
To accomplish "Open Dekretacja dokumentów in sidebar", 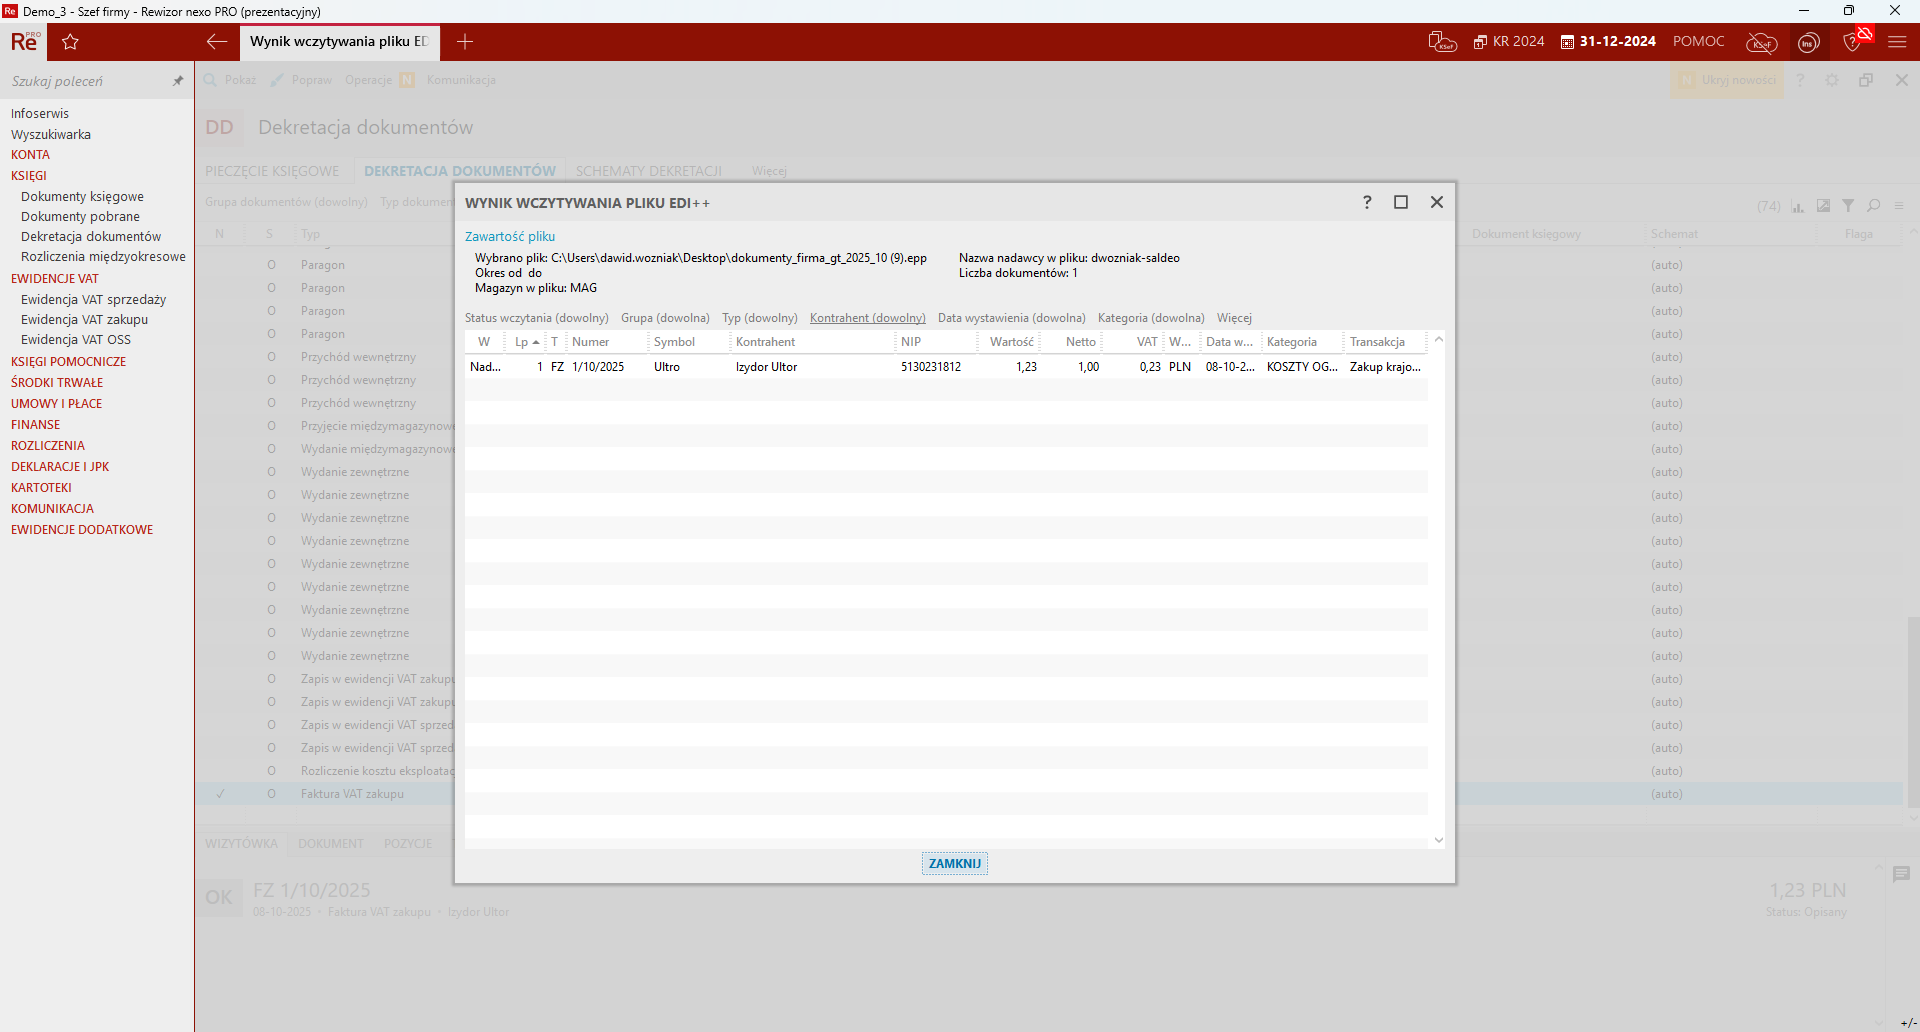I will tap(91, 237).
